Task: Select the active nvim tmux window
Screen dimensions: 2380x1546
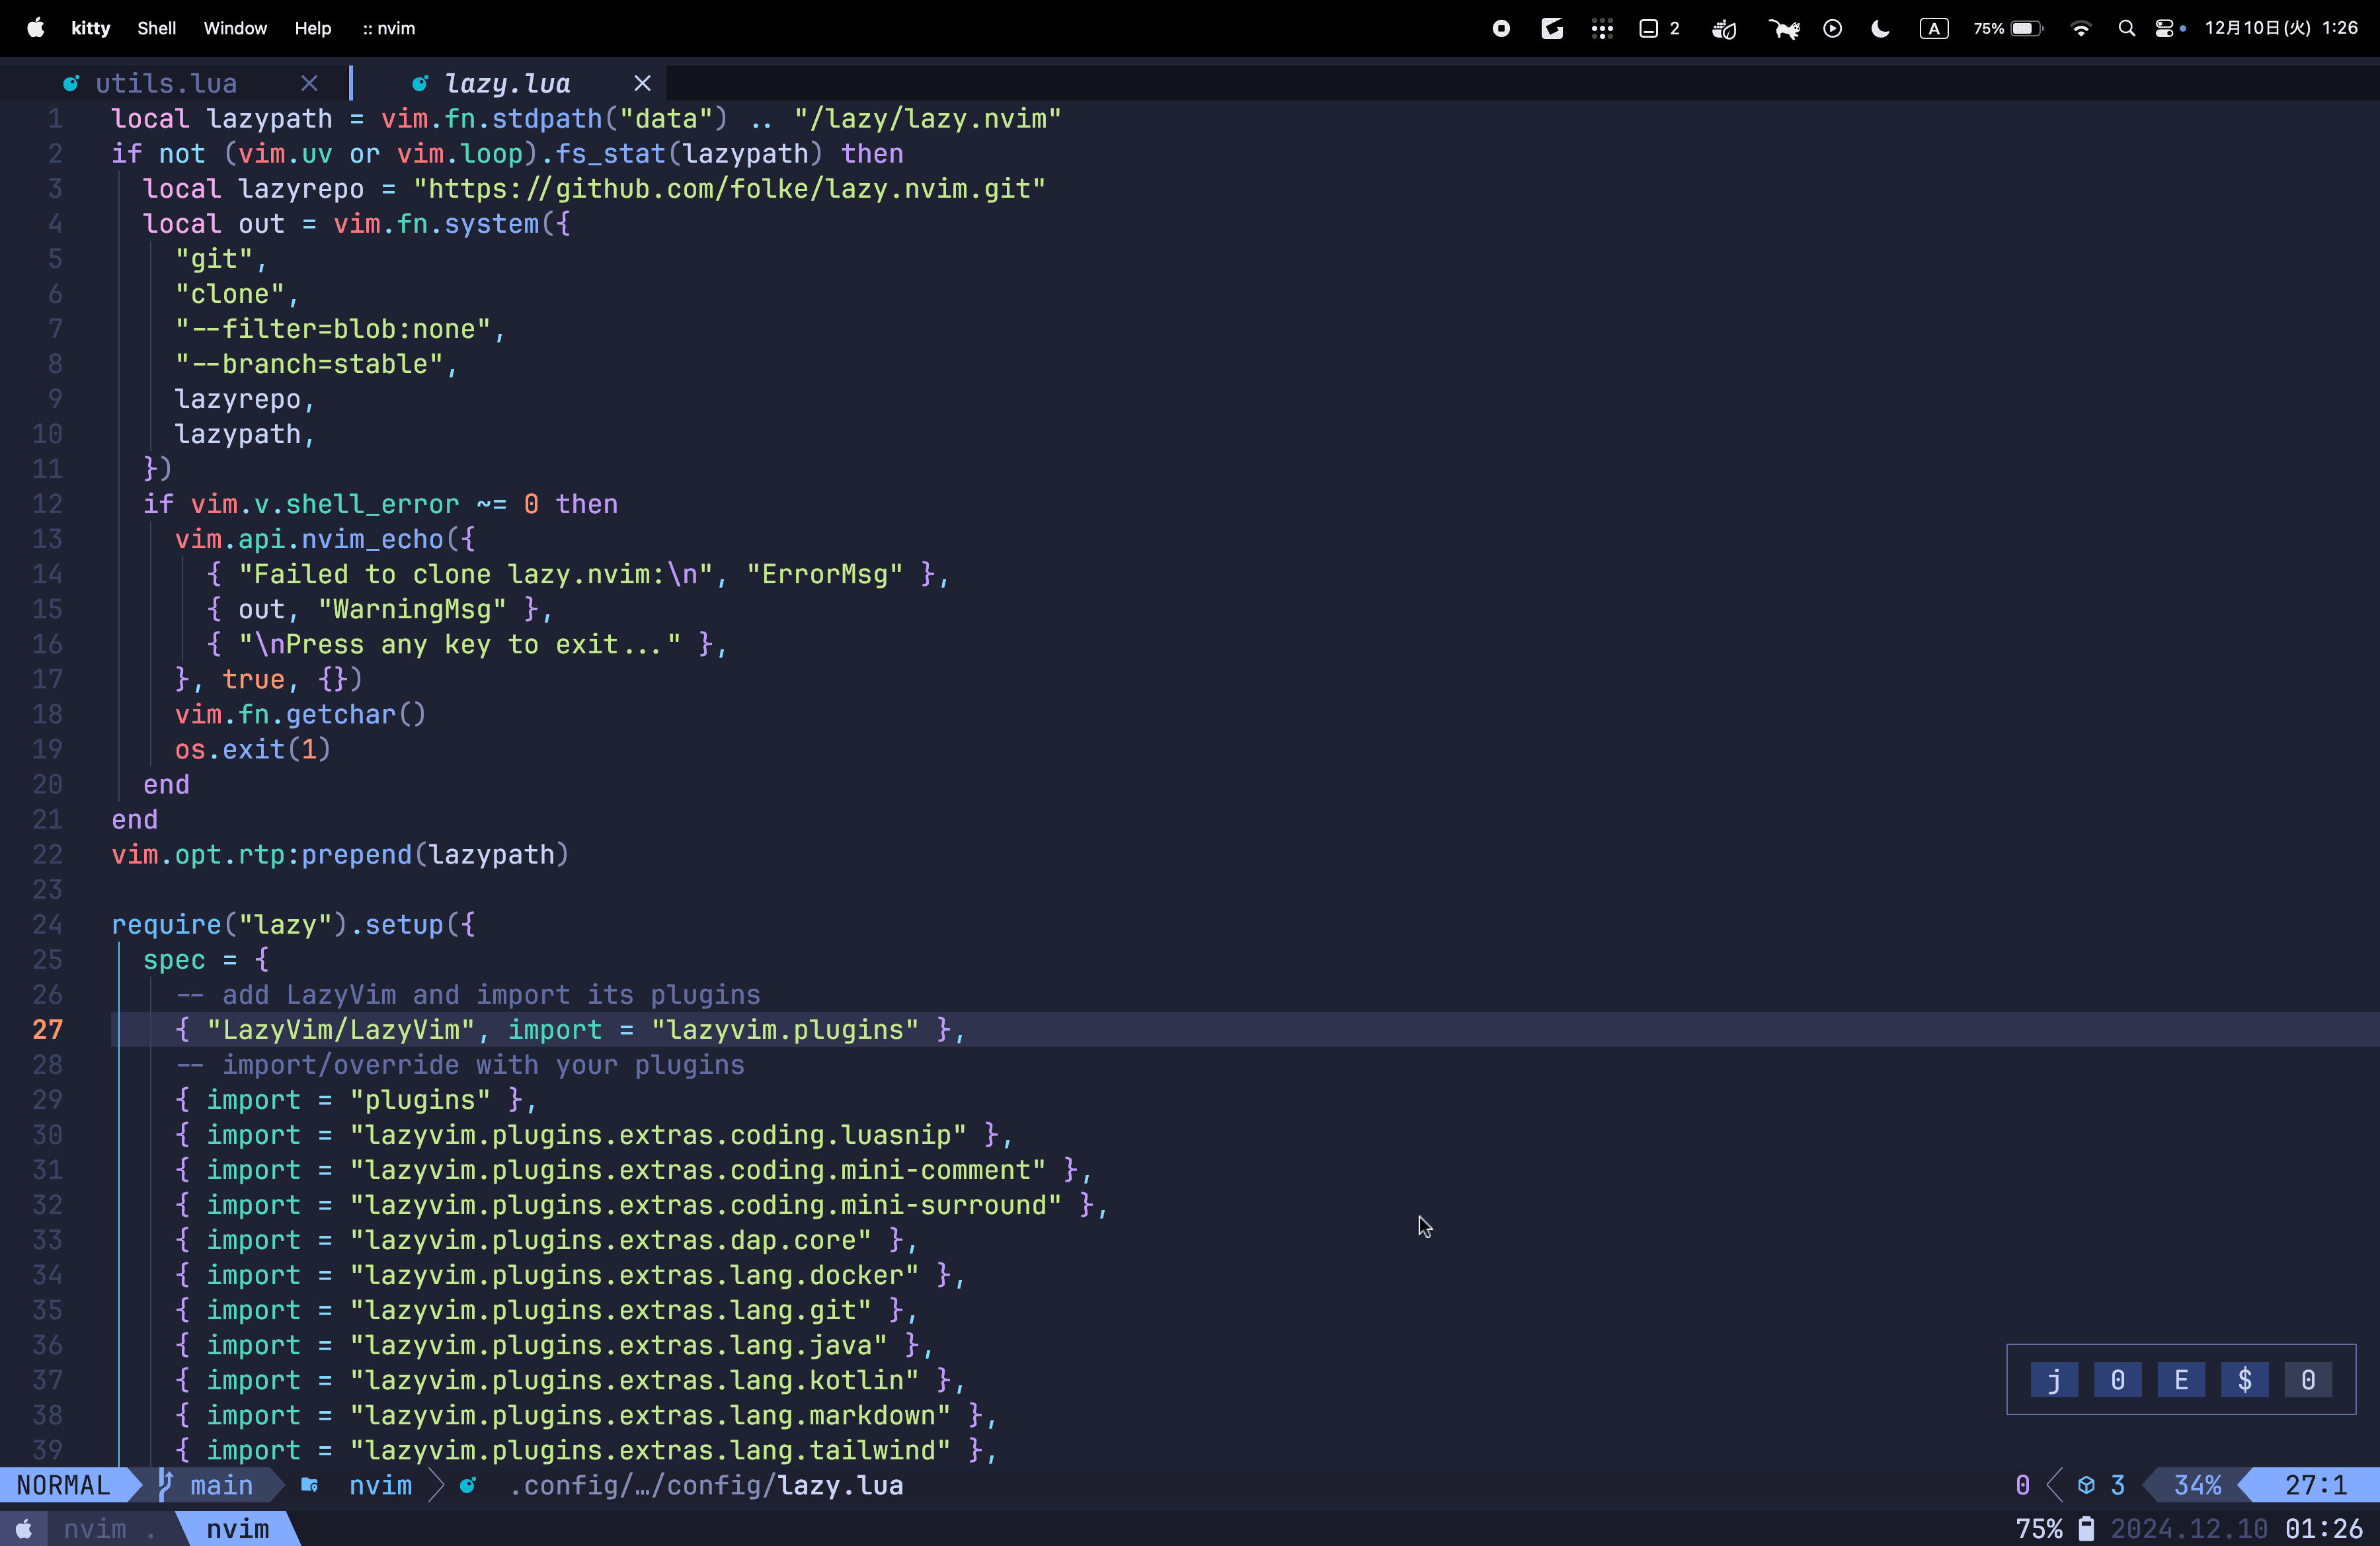Action: pos(238,1529)
